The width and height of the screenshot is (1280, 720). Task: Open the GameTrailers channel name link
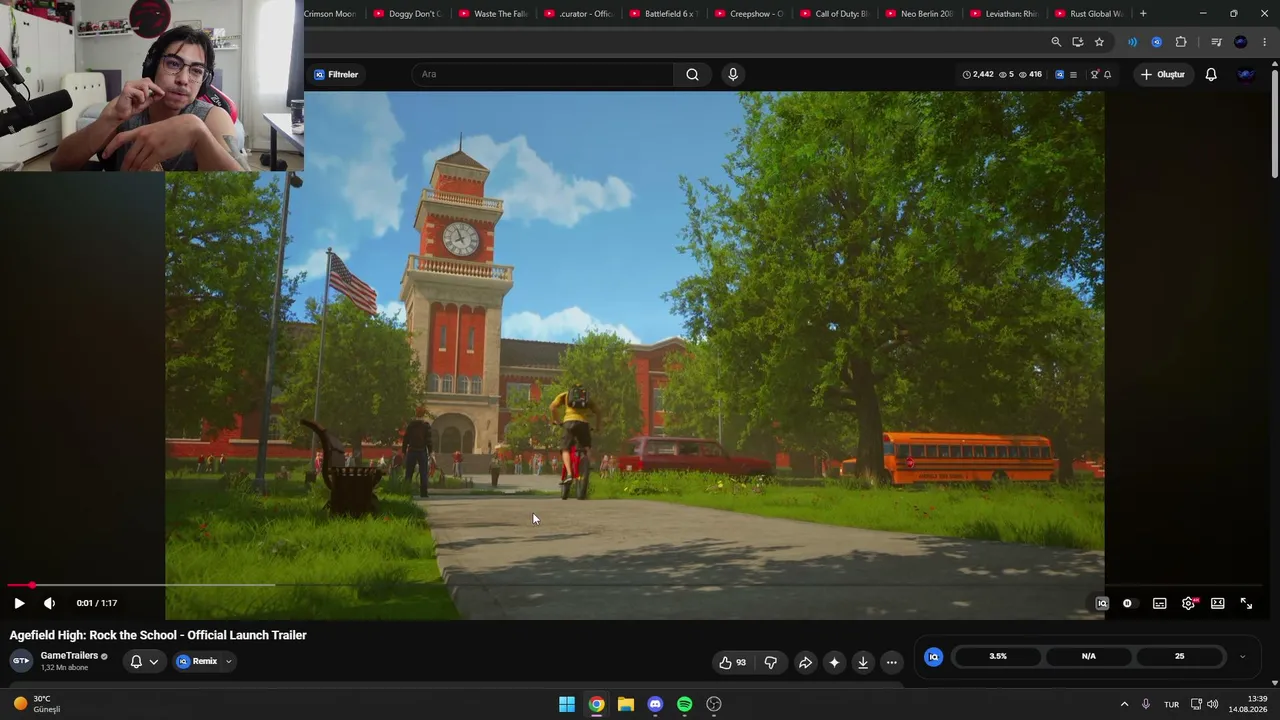69,656
